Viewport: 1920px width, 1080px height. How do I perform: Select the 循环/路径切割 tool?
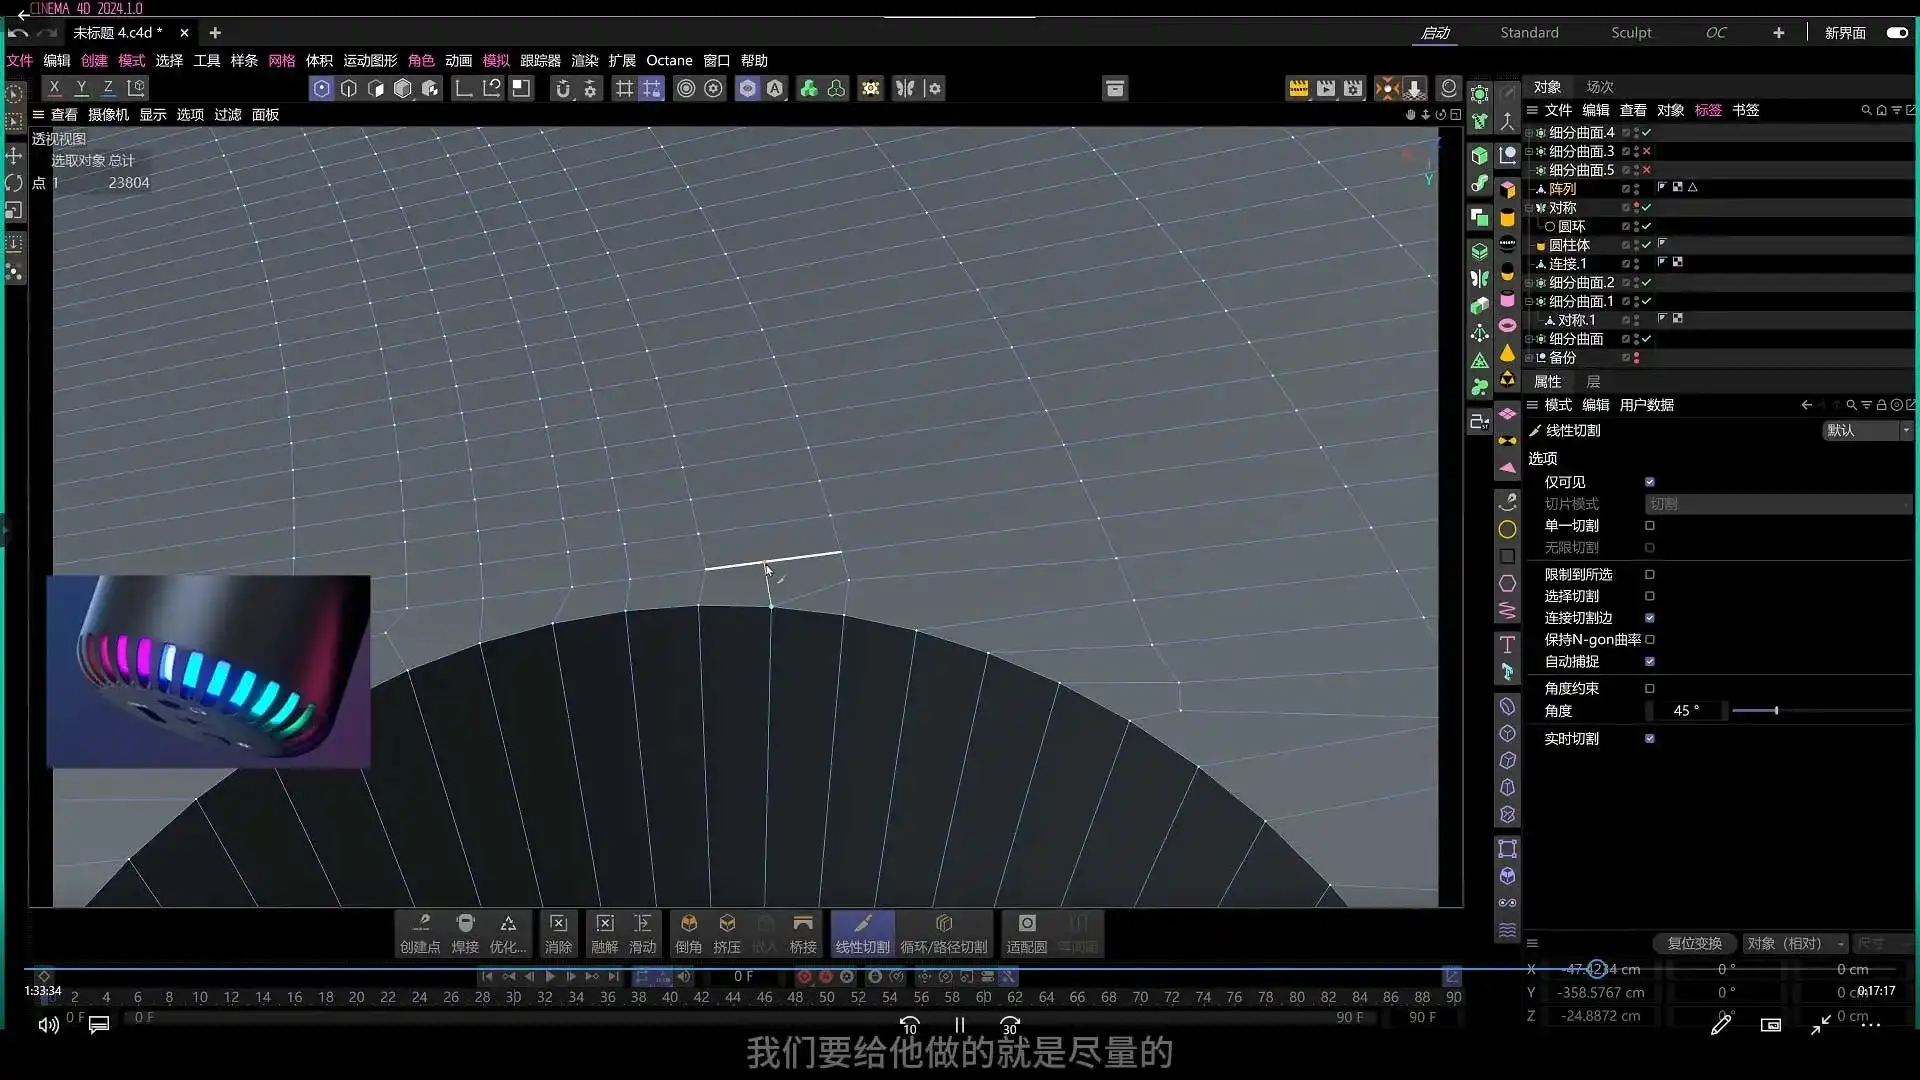coord(944,934)
